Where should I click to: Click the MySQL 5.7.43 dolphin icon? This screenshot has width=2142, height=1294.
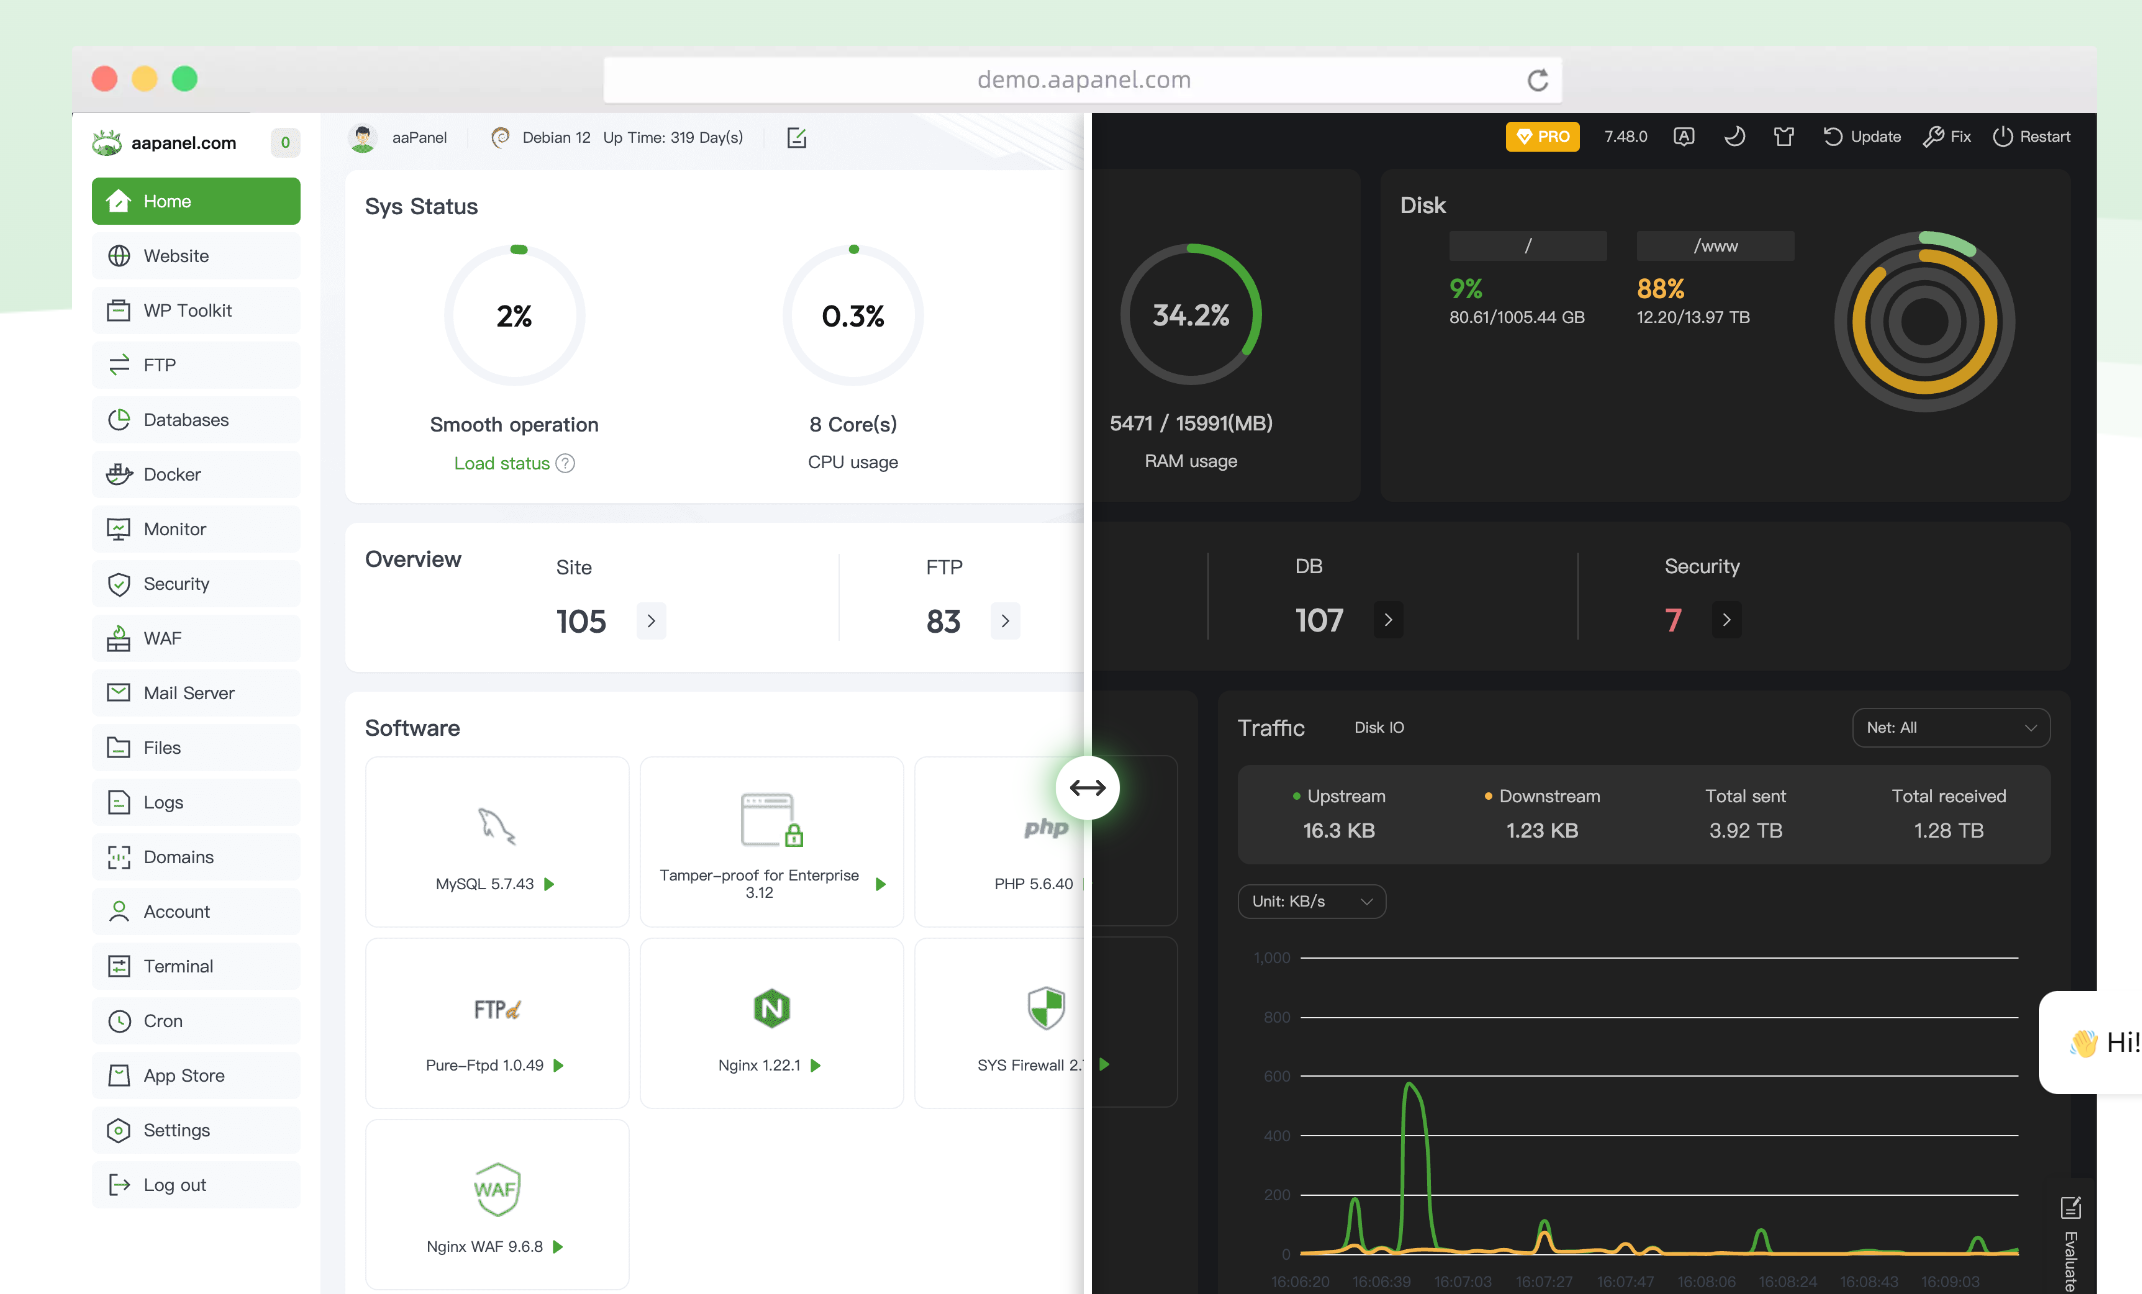tap(496, 826)
